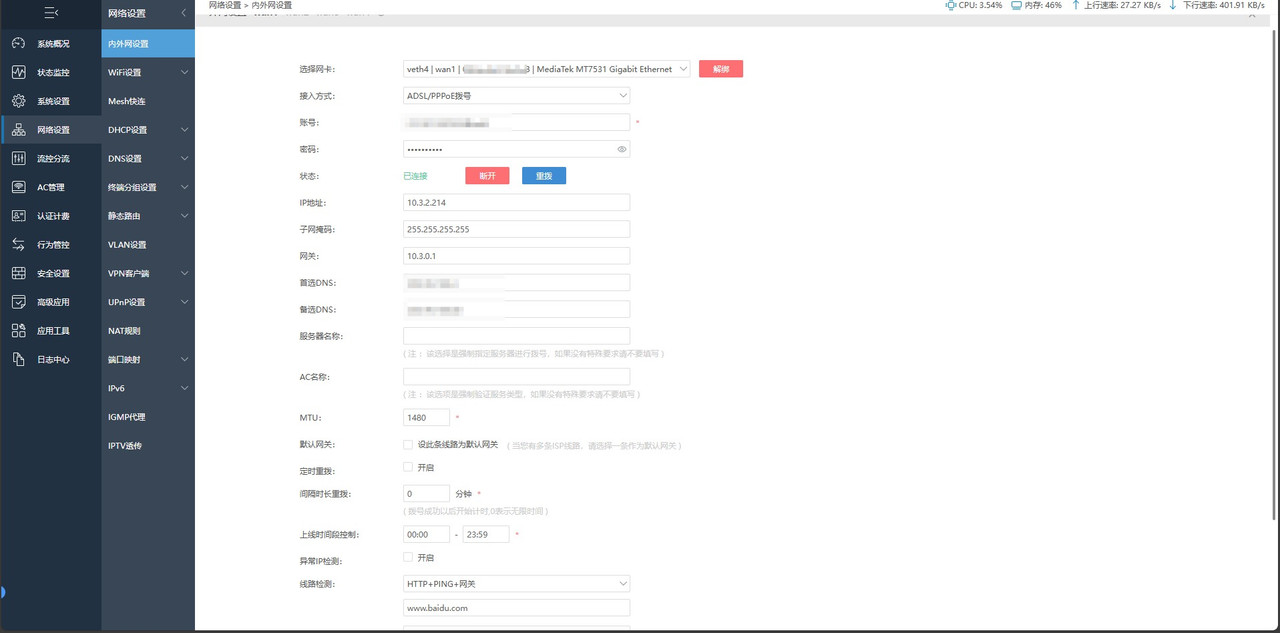Click the end time 23:59 field
1280x633 pixels.
(486, 534)
